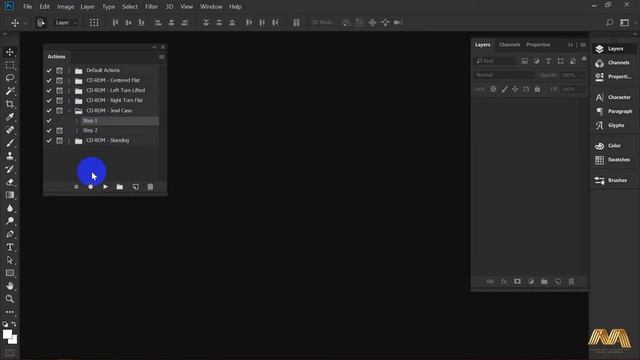Play the selected action
Screen dimensions: 640x360
tap(106, 187)
